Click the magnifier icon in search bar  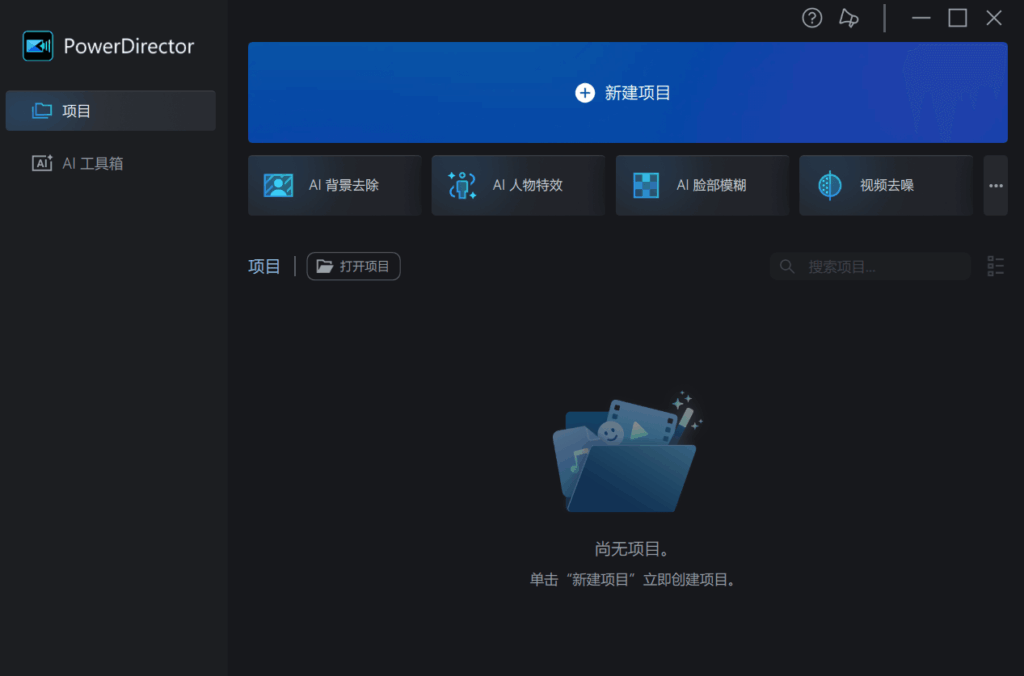pos(787,266)
